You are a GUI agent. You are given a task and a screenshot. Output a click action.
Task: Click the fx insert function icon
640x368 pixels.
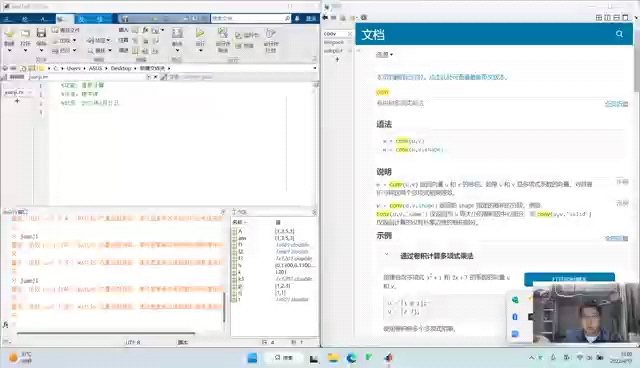[145, 30]
